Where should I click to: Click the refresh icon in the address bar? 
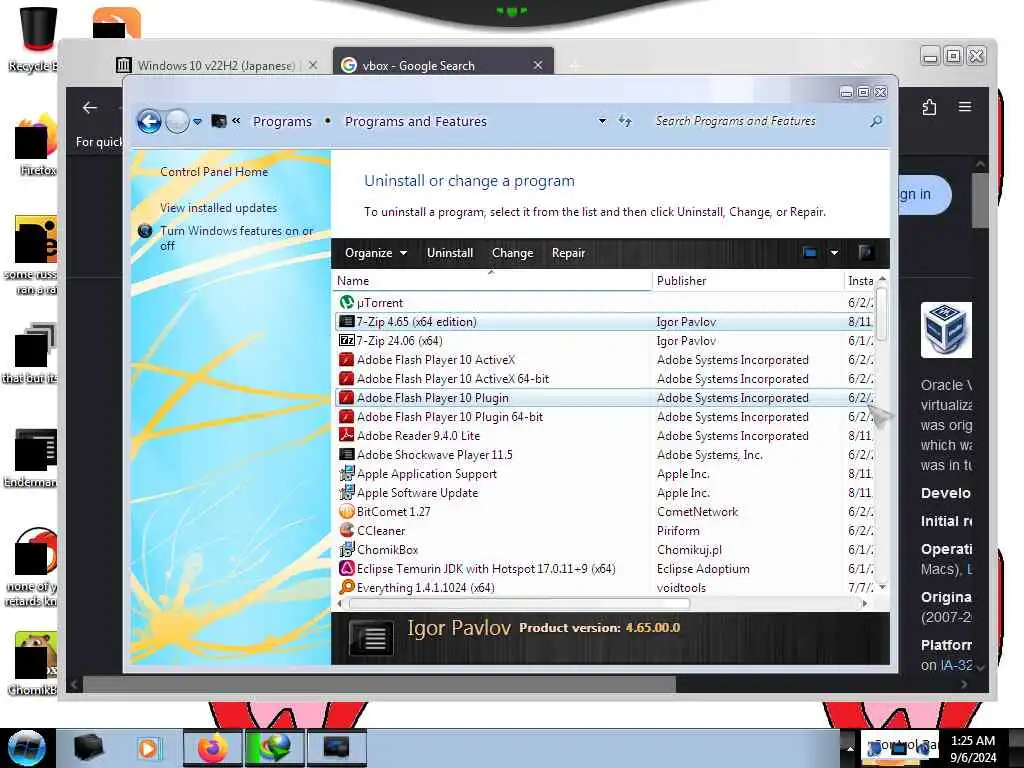pos(625,121)
